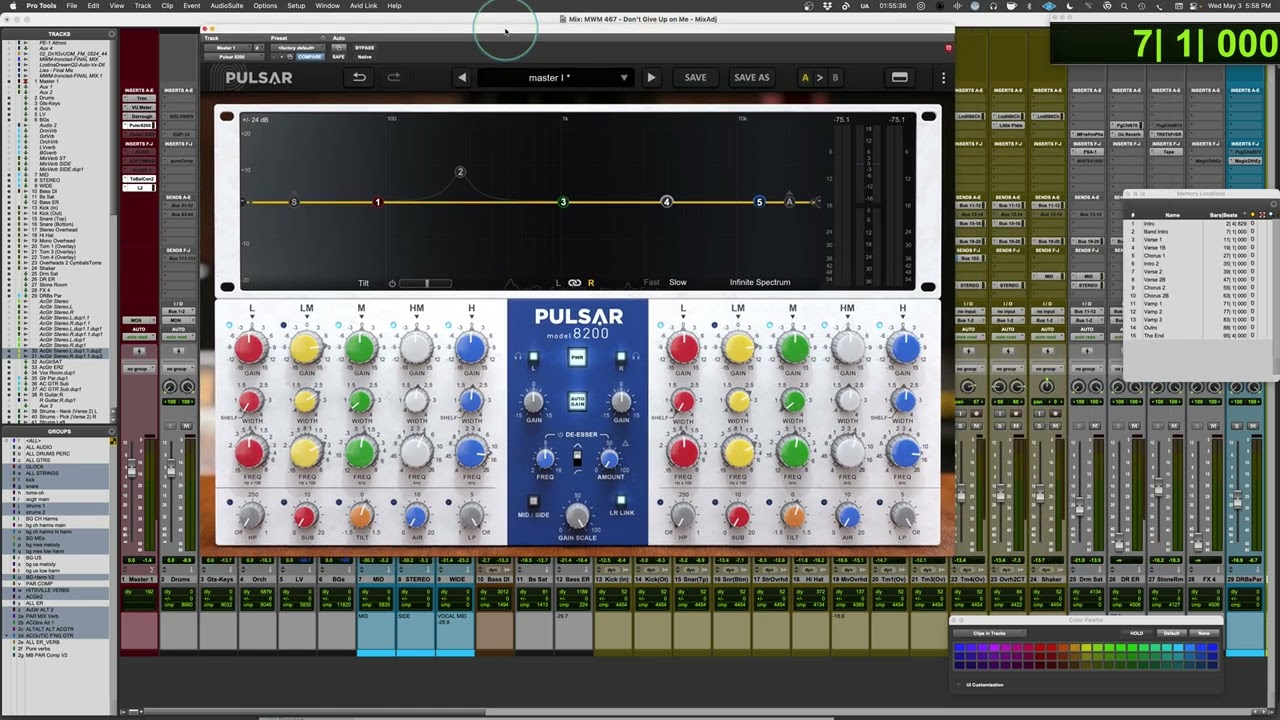Viewport: 1280px width, 720px height.
Task: Select EQ band node 2 on graph
Action: tap(460, 172)
